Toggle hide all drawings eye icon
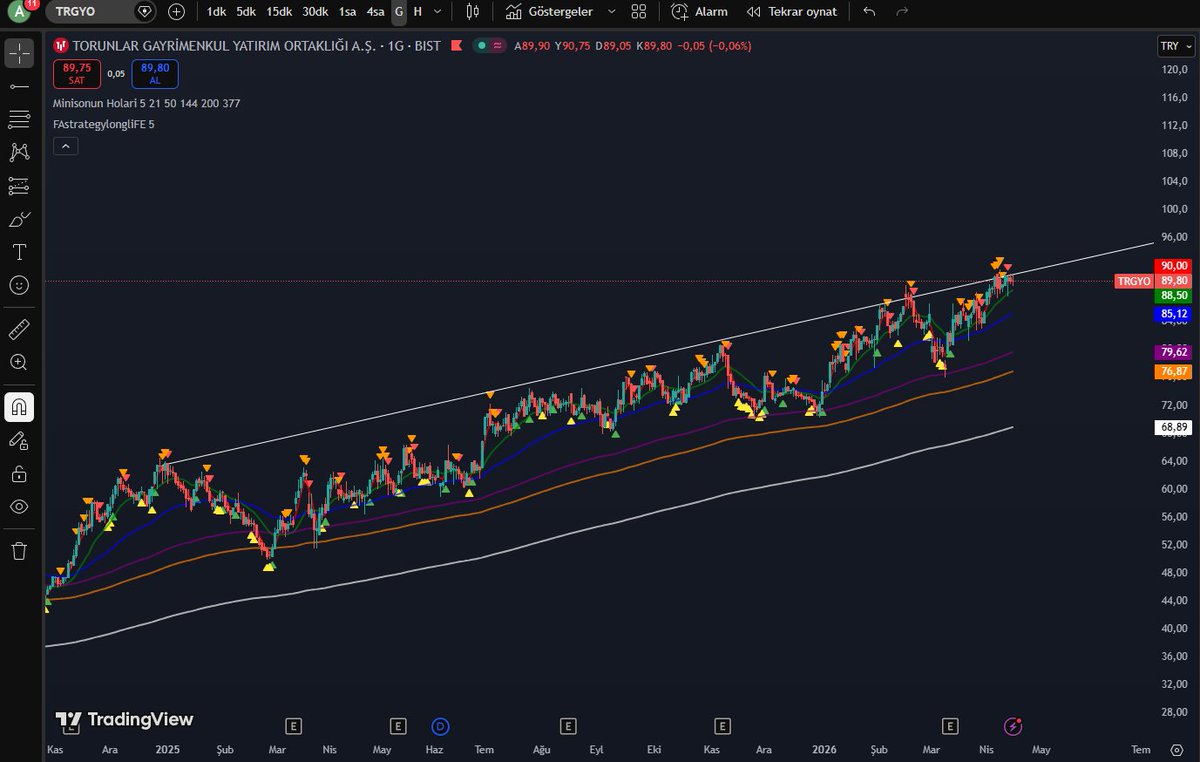The height and width of the screenshot is (762, 1200). [19, 506]
